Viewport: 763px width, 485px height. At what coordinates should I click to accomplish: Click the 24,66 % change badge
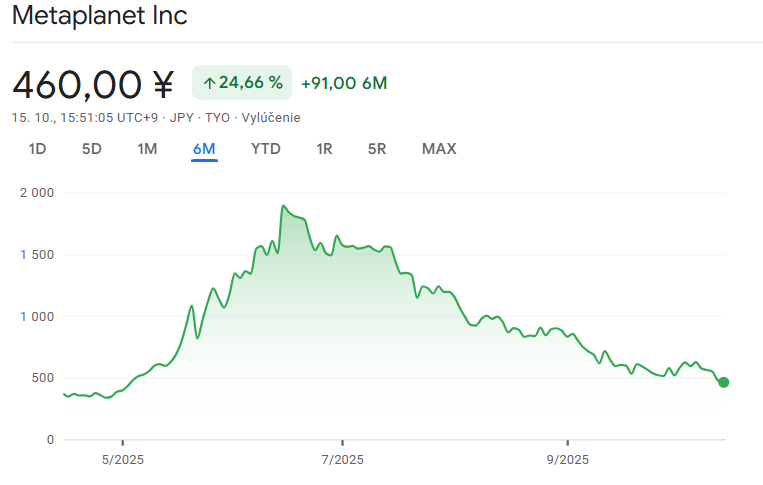(x=242, y=83)
